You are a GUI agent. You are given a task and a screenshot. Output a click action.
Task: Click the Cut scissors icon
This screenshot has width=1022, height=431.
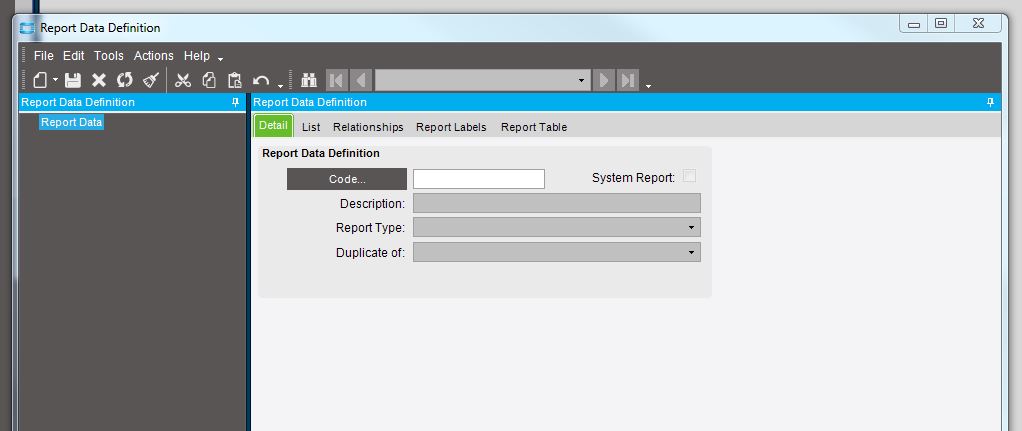(183, 80)
